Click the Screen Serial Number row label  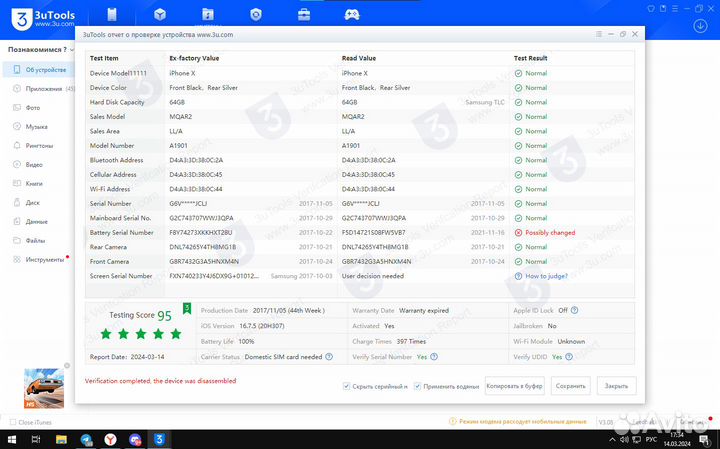[x=121, y=276]
